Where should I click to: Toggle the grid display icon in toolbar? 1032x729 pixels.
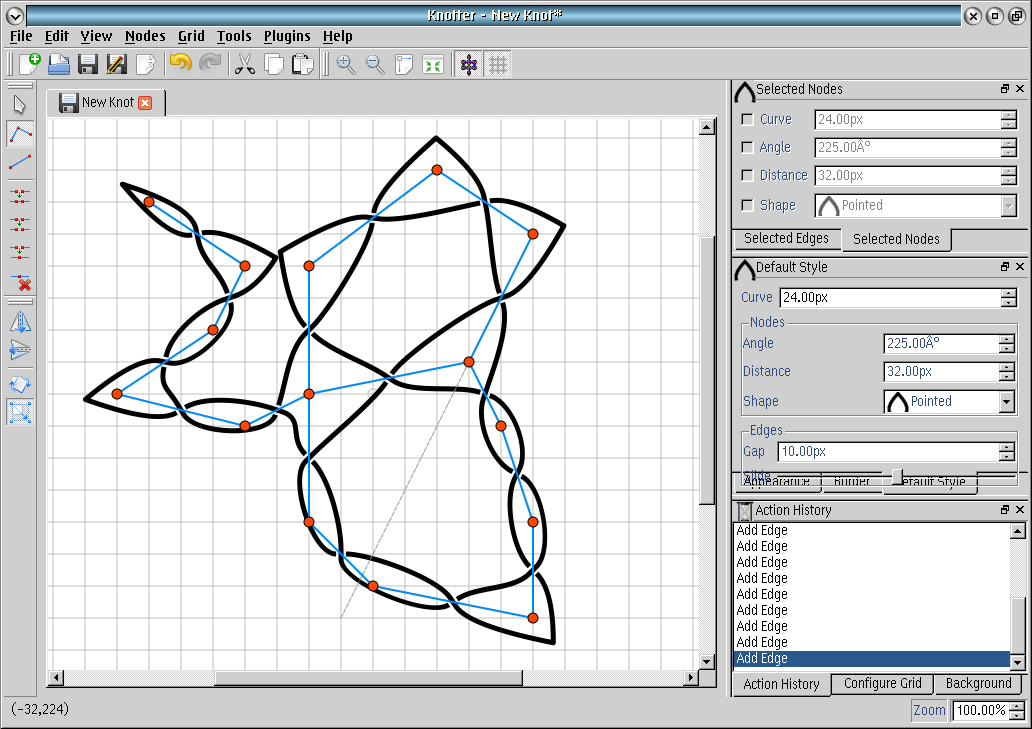click(x=498, y=64)
